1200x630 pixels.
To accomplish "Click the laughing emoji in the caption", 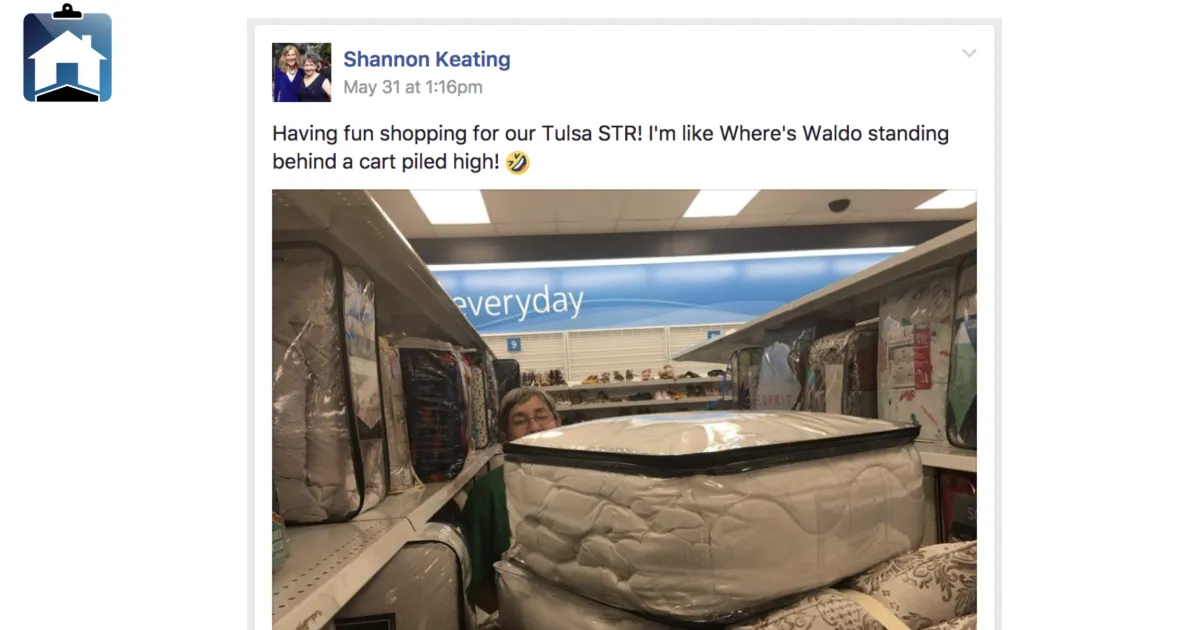I will pyautogui.click(x=518, y=162).
